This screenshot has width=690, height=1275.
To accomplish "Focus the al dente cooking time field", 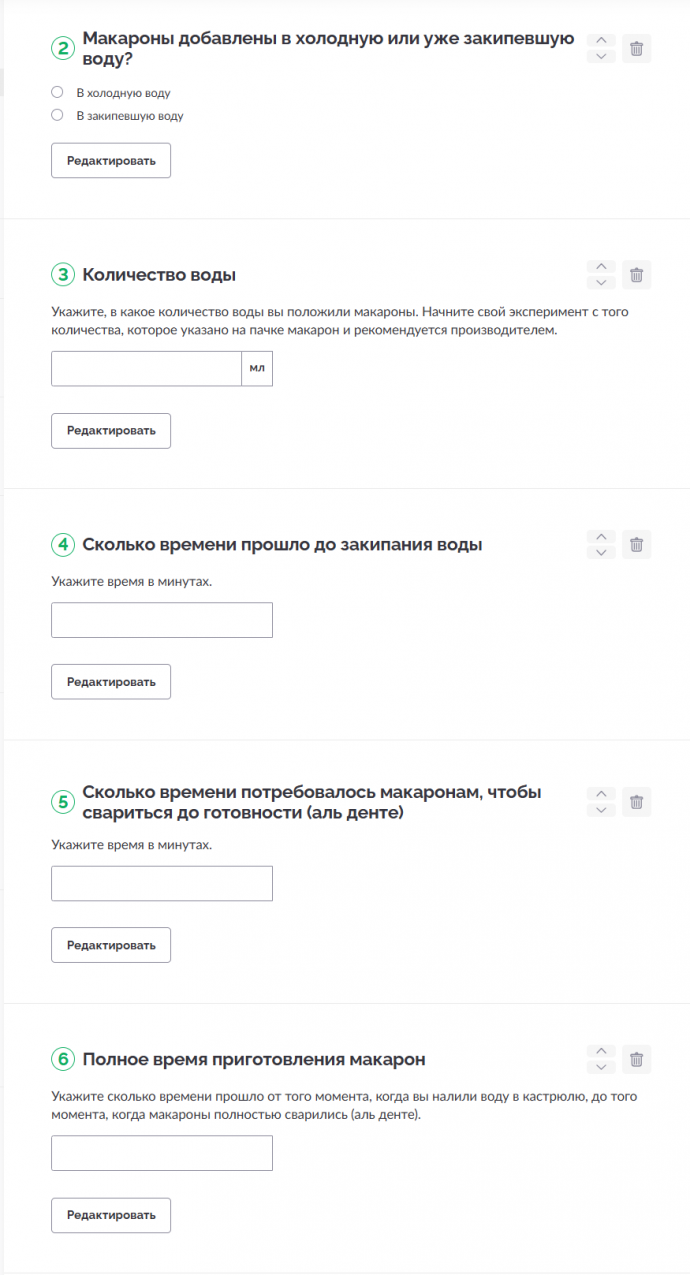I will [162, 884].
